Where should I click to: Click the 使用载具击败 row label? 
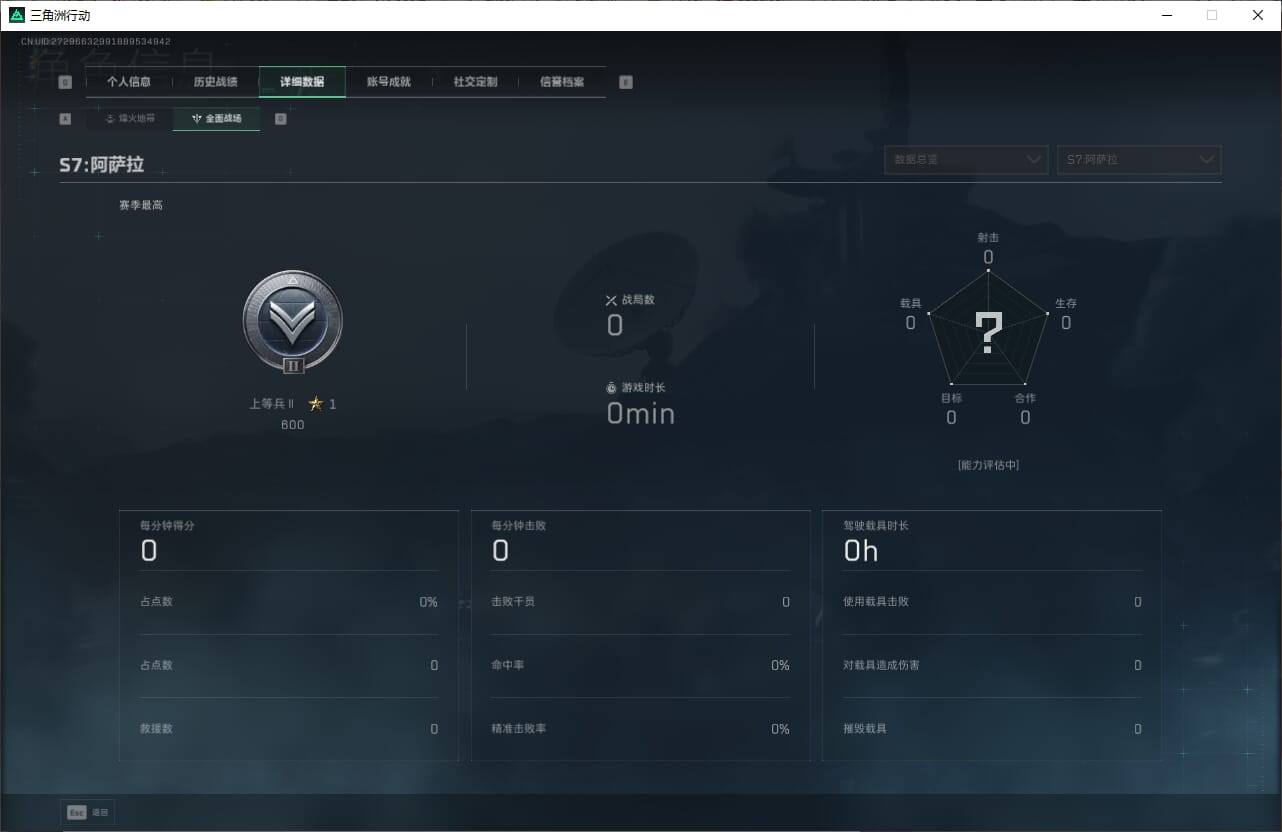[876, 602]
